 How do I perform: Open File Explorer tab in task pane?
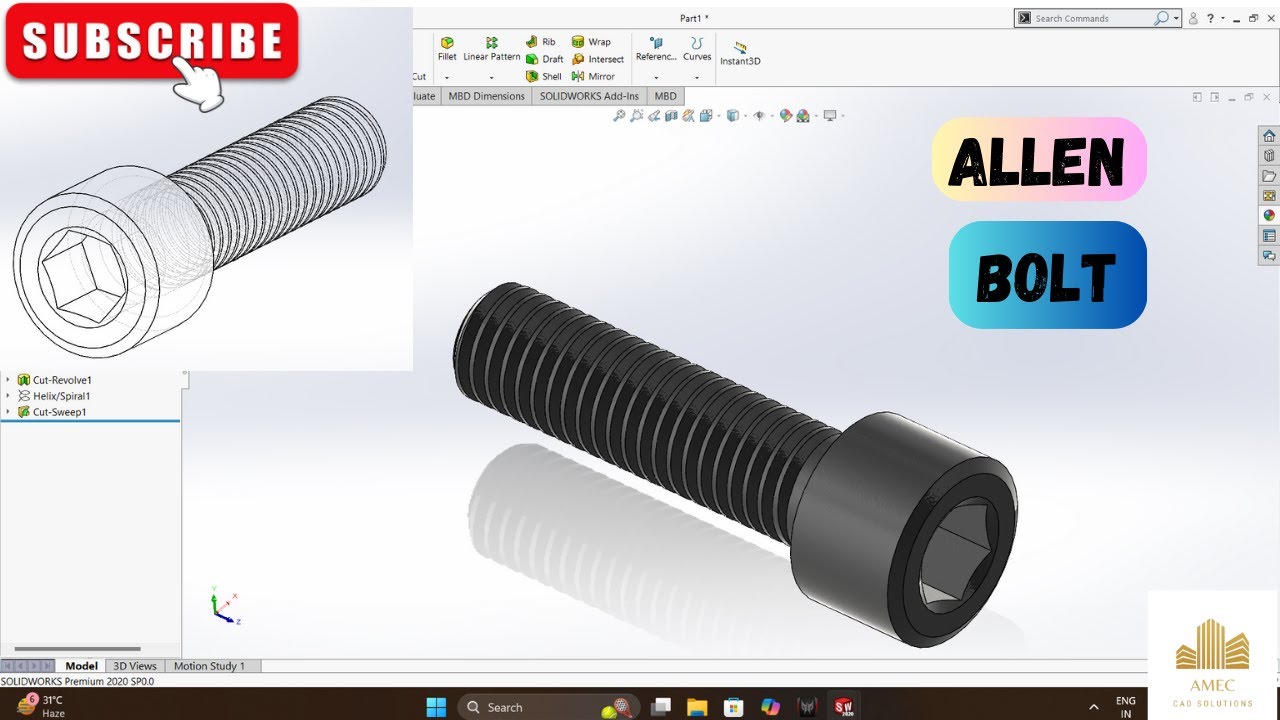[1269, 176]
